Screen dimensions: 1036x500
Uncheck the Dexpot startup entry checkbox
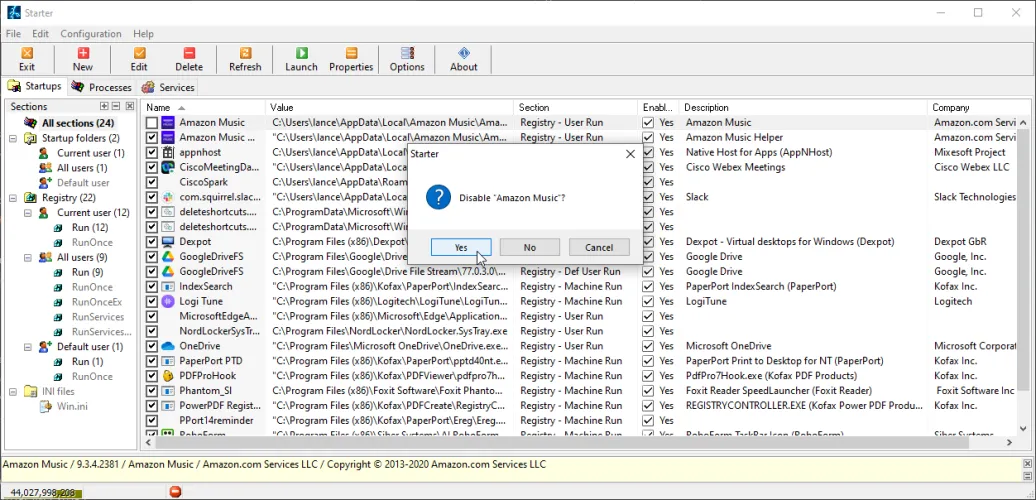[152, 242]
